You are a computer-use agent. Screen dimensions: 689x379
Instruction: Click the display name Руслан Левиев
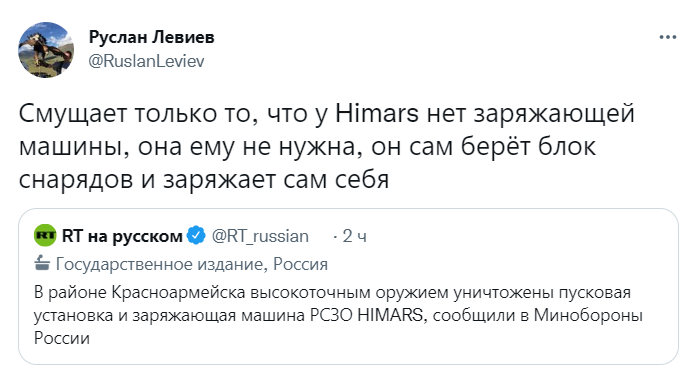pyautogui.click(x=152, y=37)
